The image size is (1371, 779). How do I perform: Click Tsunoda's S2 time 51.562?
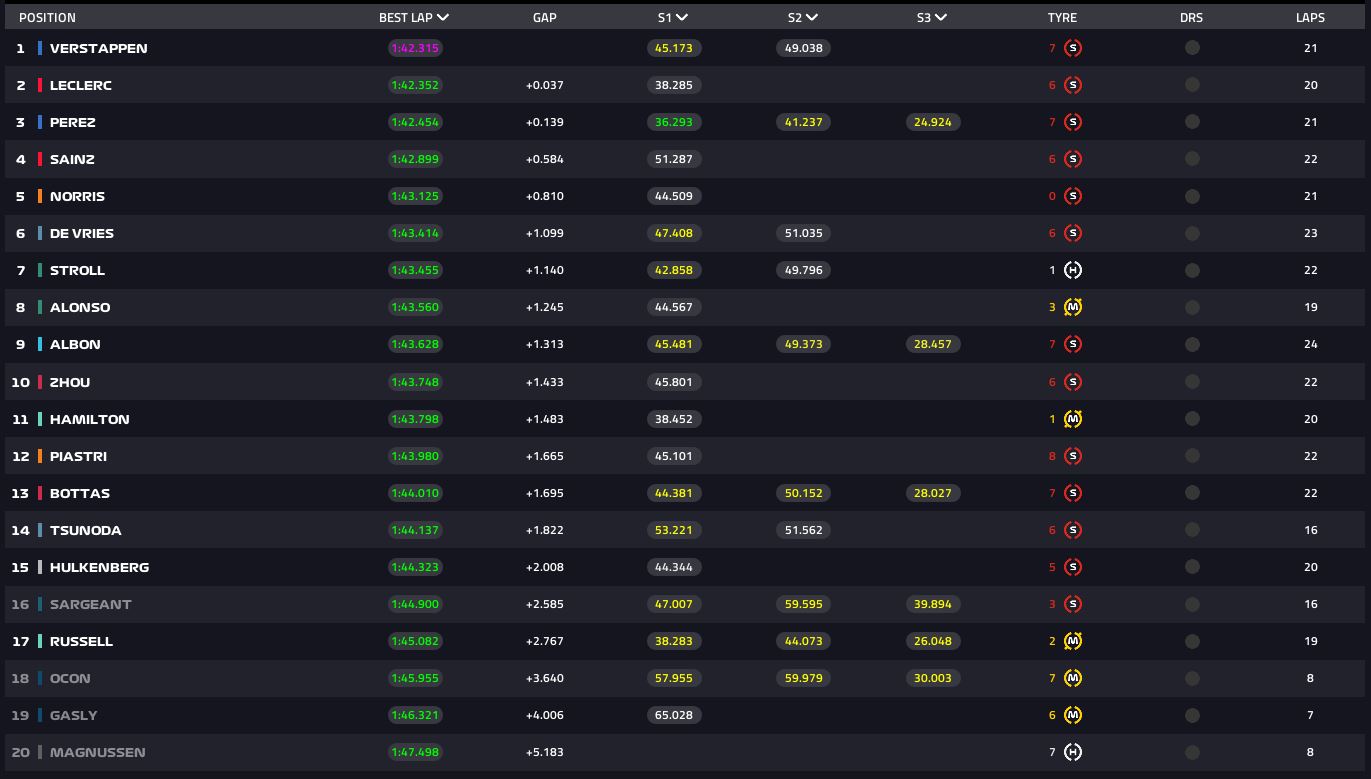click(803, 530)
